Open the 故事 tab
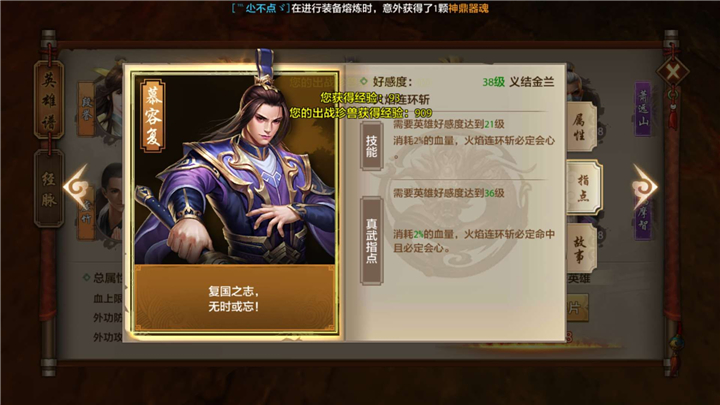 click(580, 250)
